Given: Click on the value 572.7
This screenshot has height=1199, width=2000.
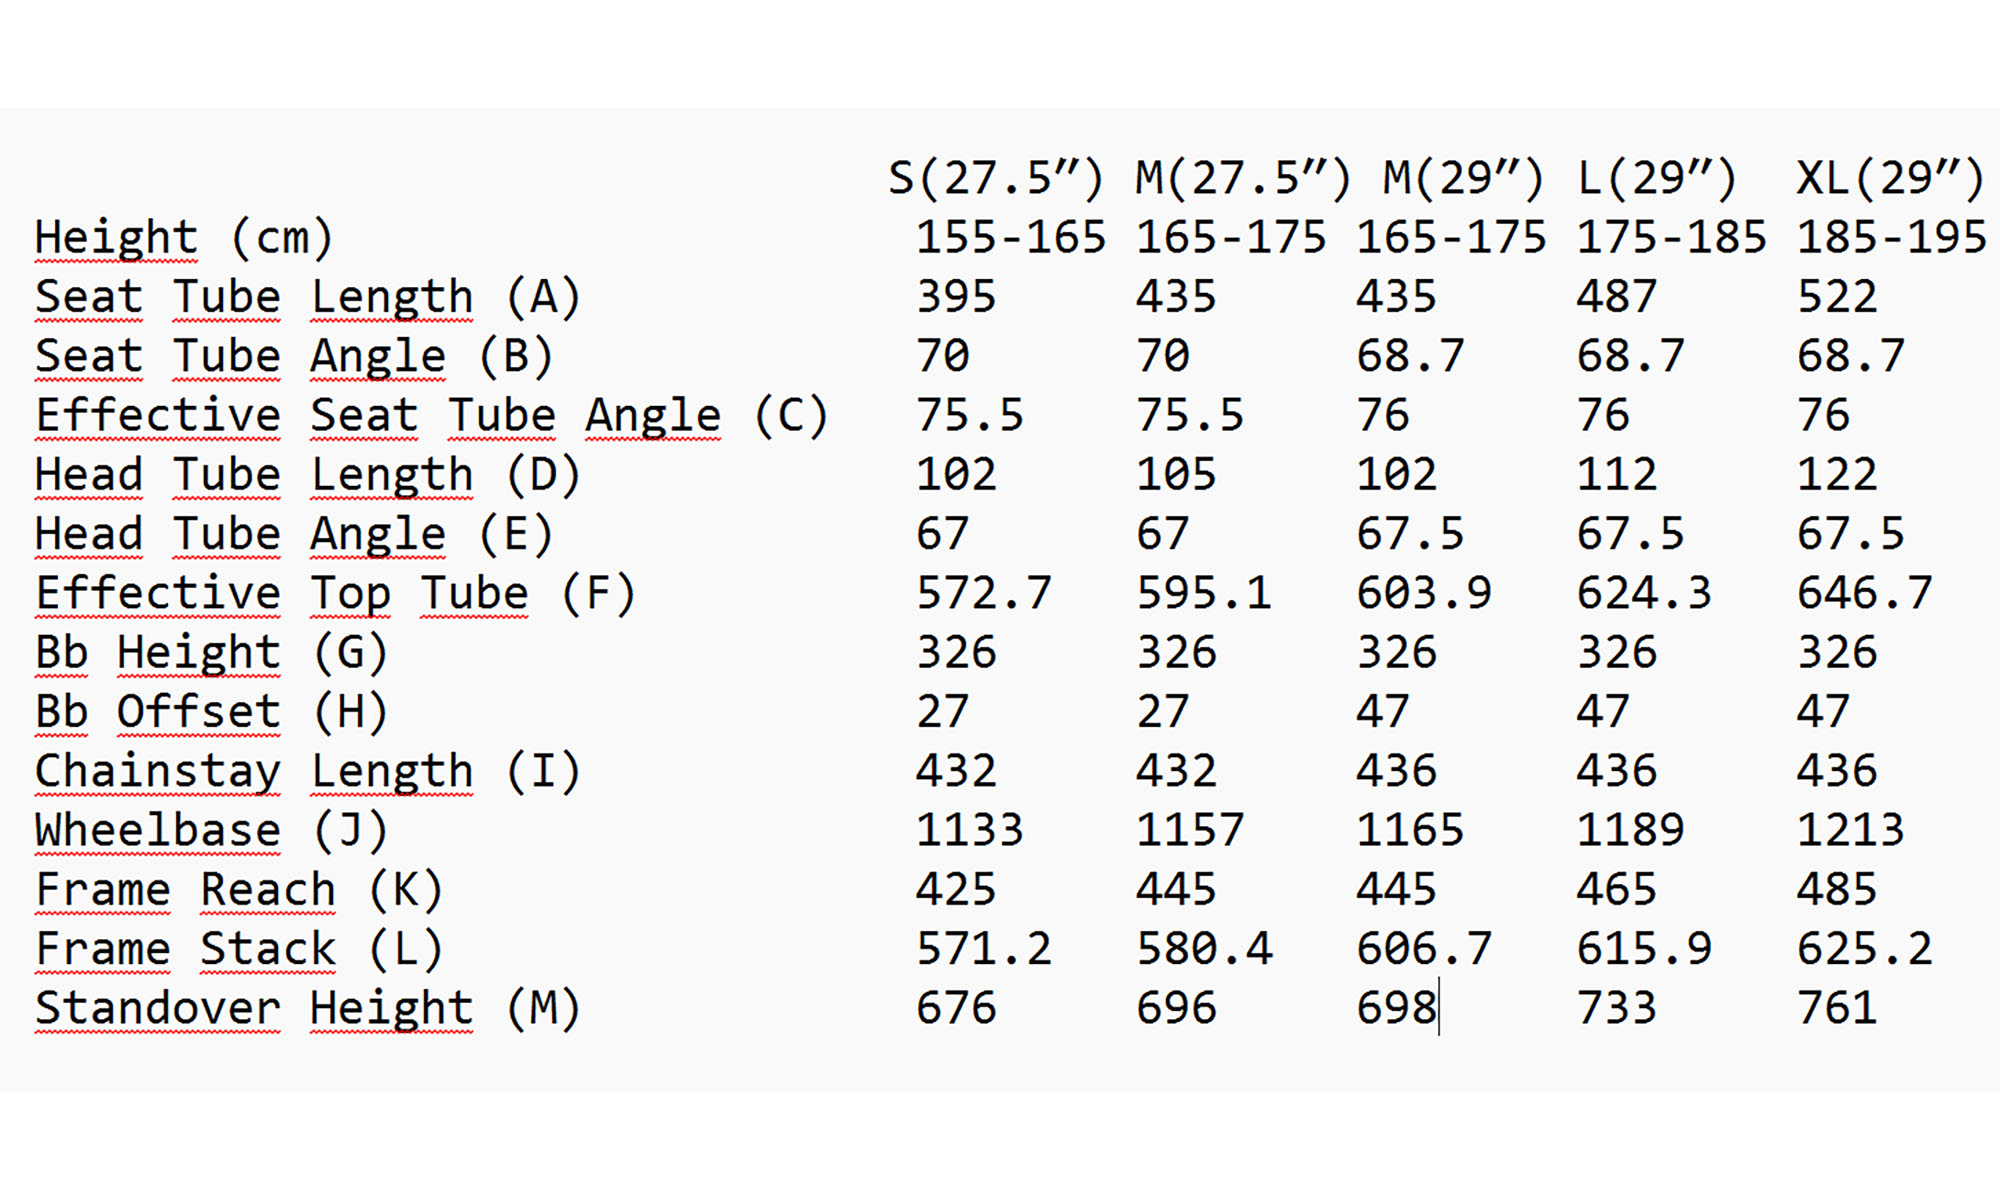Looking at the screenshot, I should tap(984, 593).
